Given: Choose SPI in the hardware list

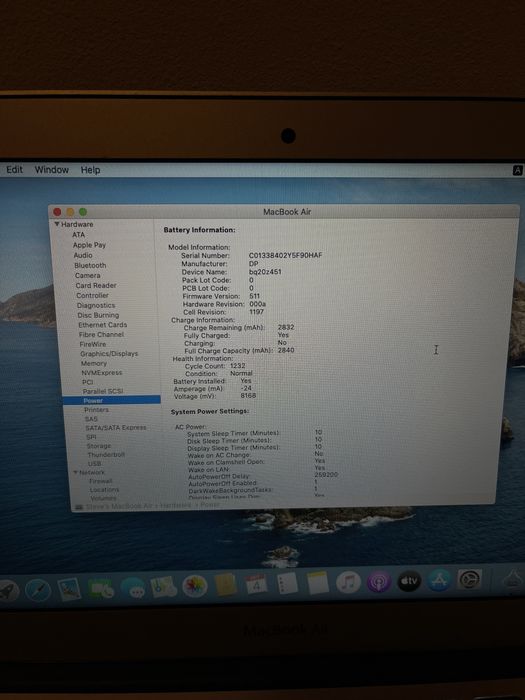Looking at the screenshot, I should 92,437.
